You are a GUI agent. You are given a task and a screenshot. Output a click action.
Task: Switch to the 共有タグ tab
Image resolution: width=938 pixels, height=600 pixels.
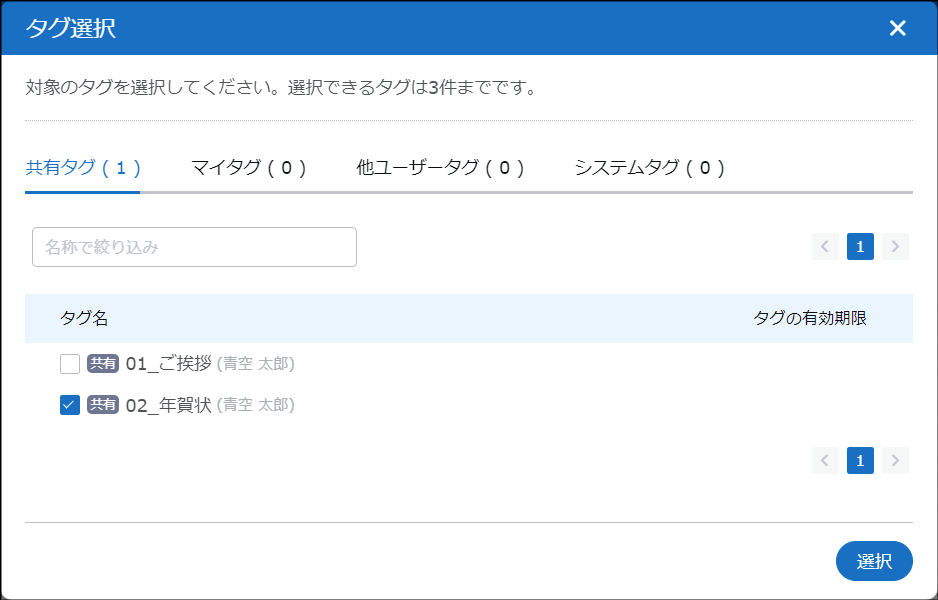pyautogui.click(x=82, y=168)
